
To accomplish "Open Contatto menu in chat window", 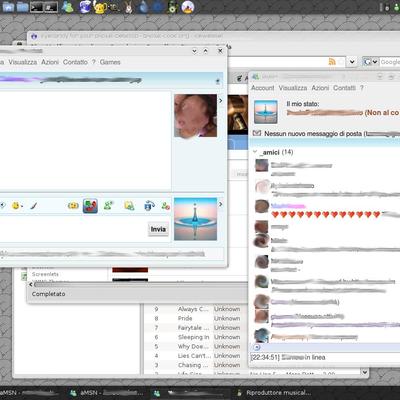I will coord(75,62).
